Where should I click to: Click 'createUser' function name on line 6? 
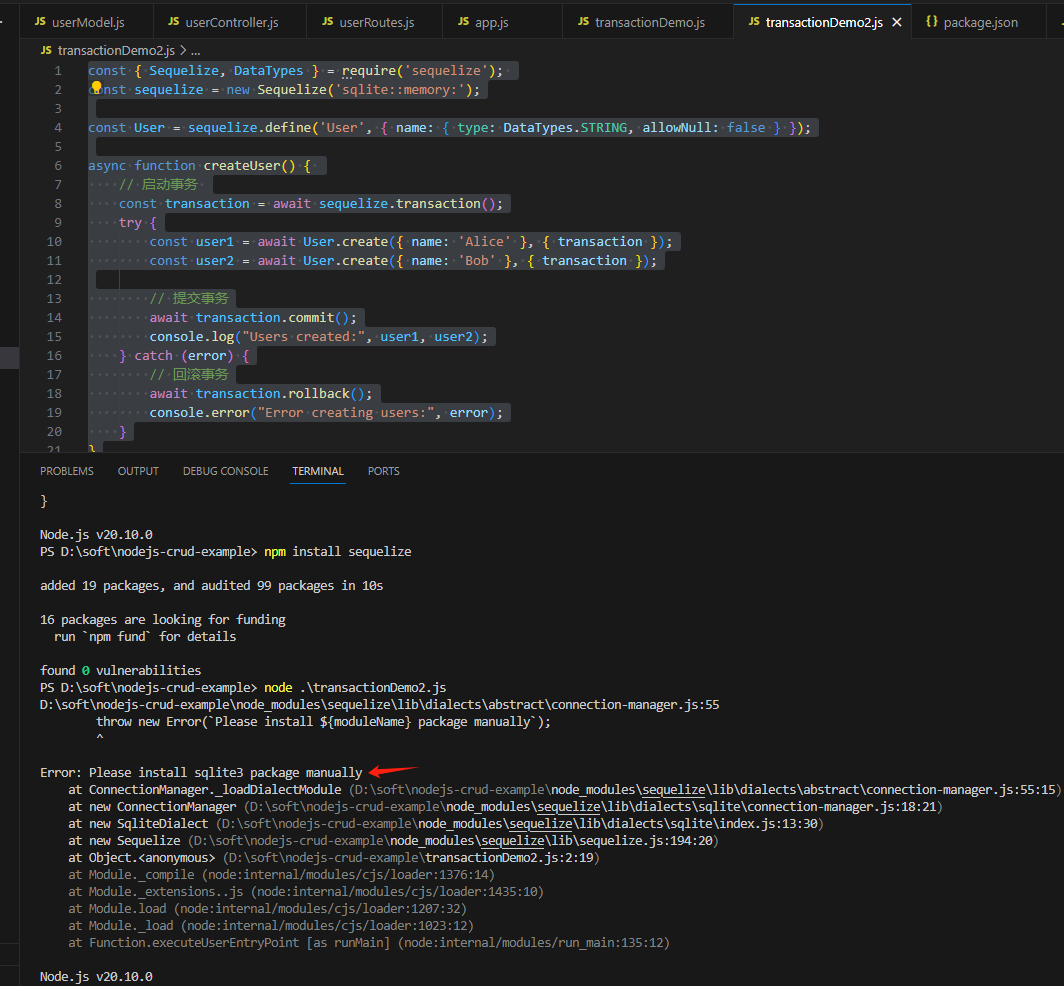coord(242,166)
